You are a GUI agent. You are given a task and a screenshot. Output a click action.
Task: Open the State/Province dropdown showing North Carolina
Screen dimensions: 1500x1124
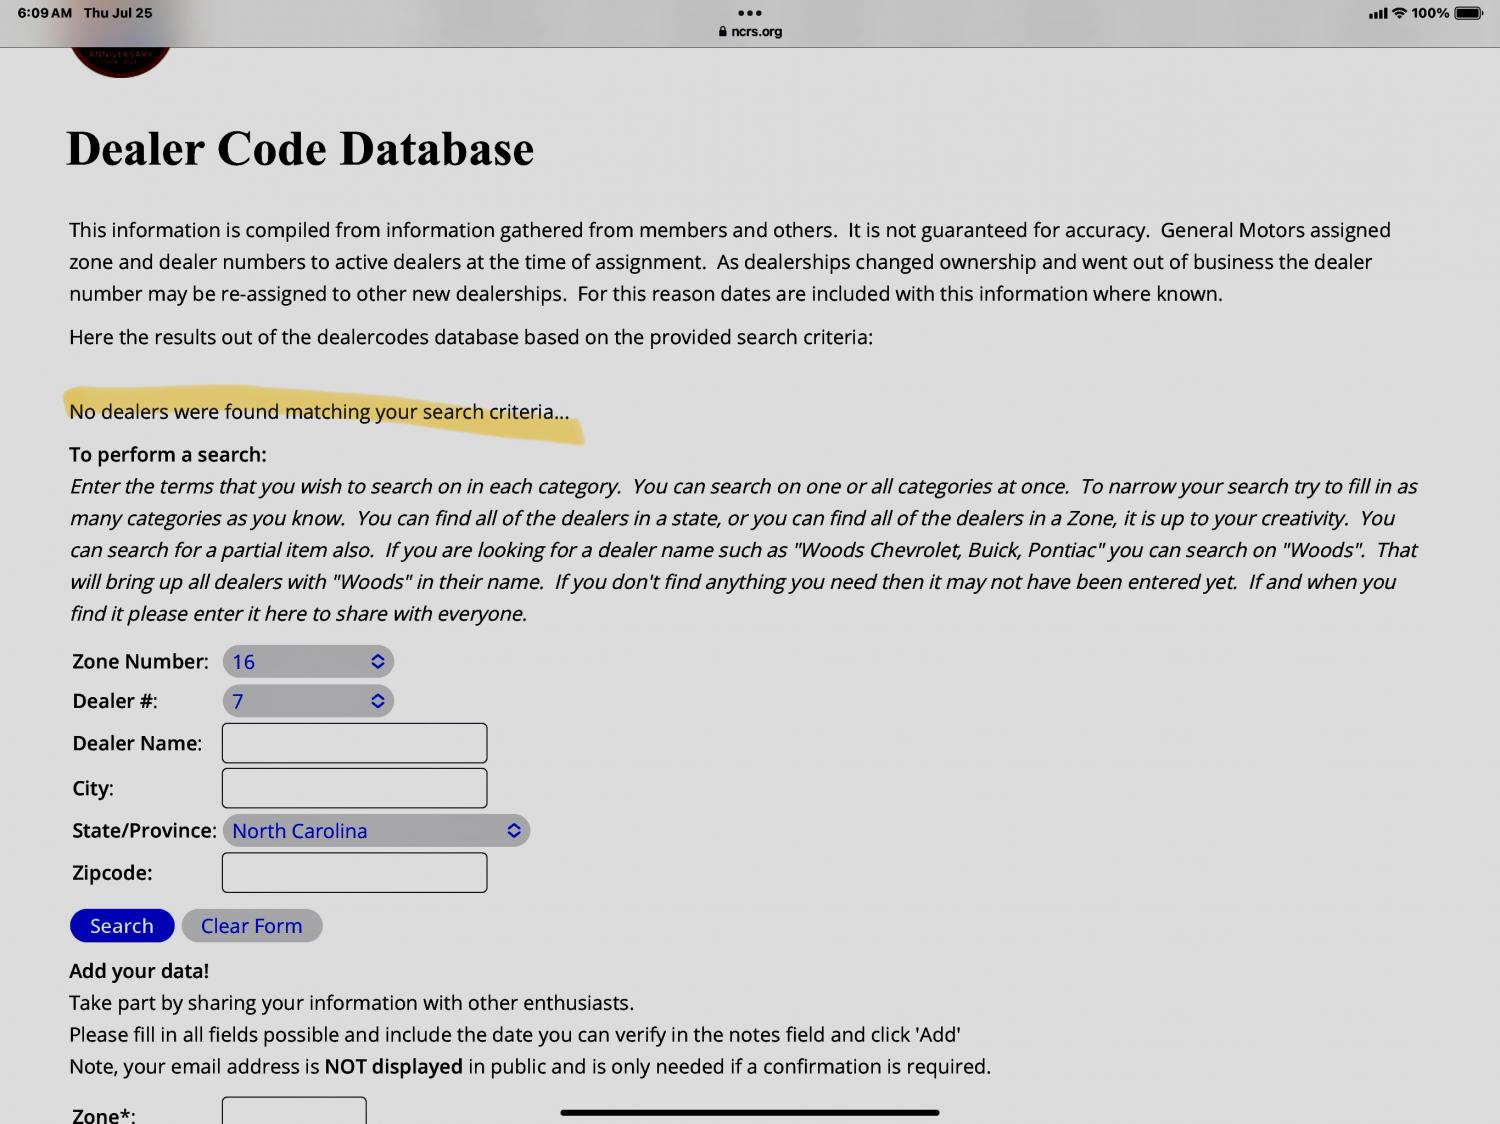click(376, 830)
